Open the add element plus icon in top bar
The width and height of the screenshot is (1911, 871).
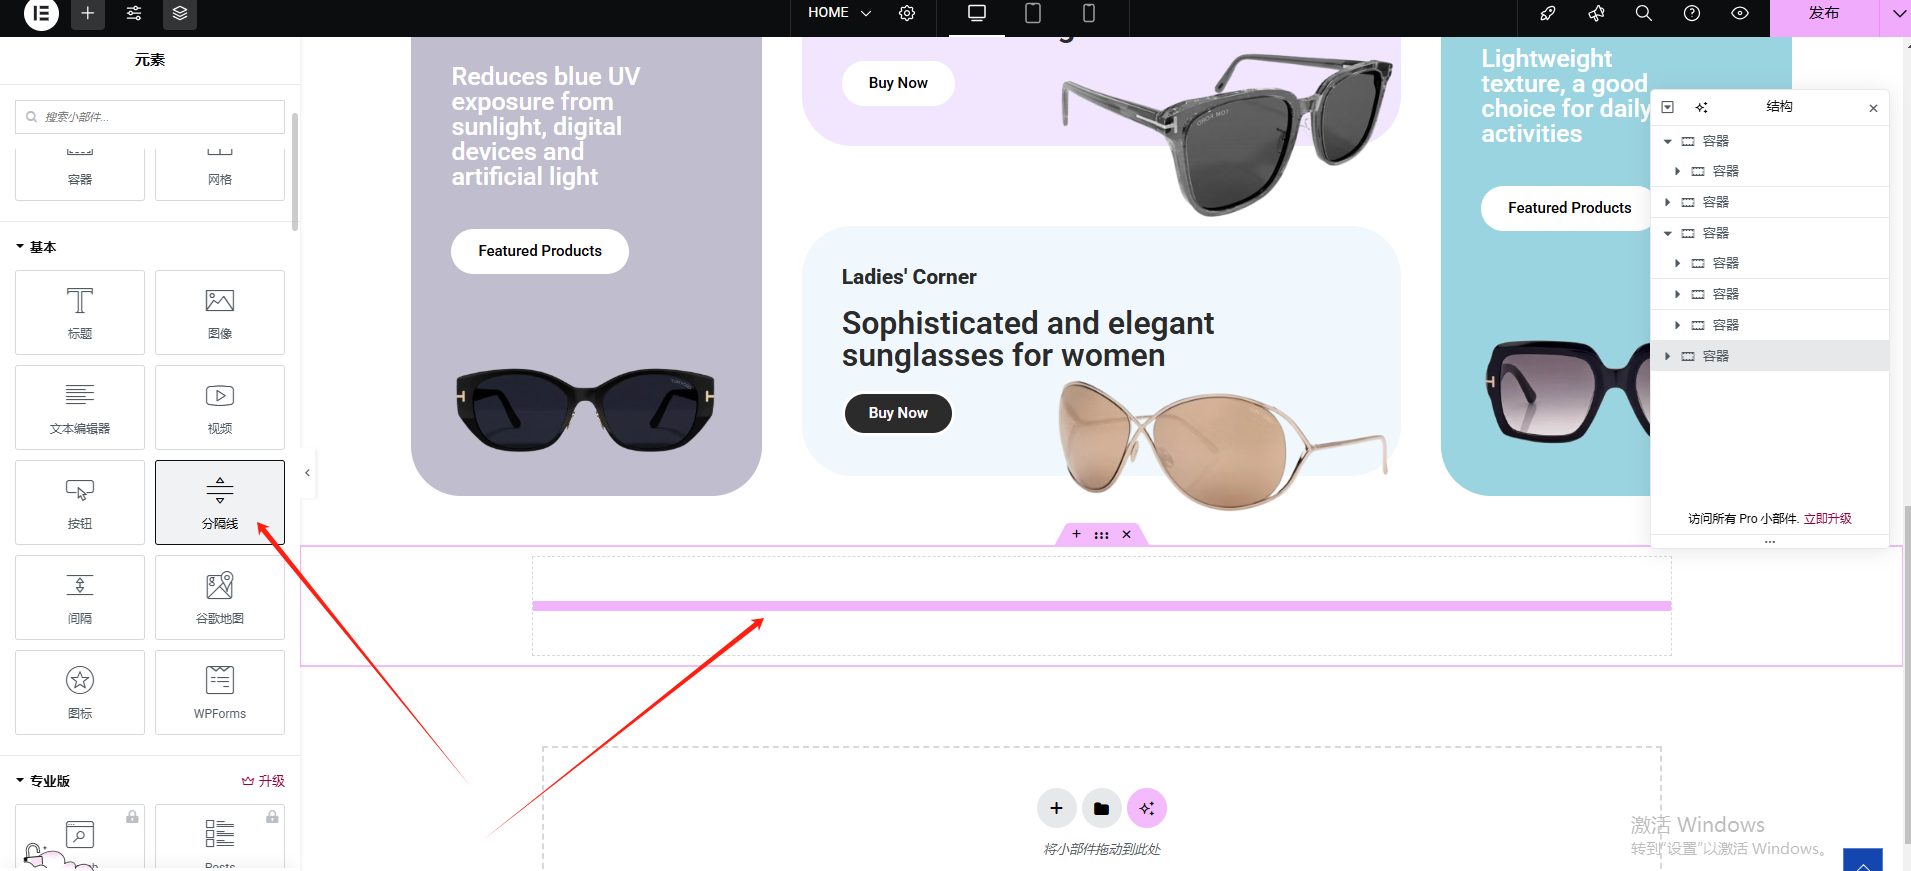click(x=88, y=14)
